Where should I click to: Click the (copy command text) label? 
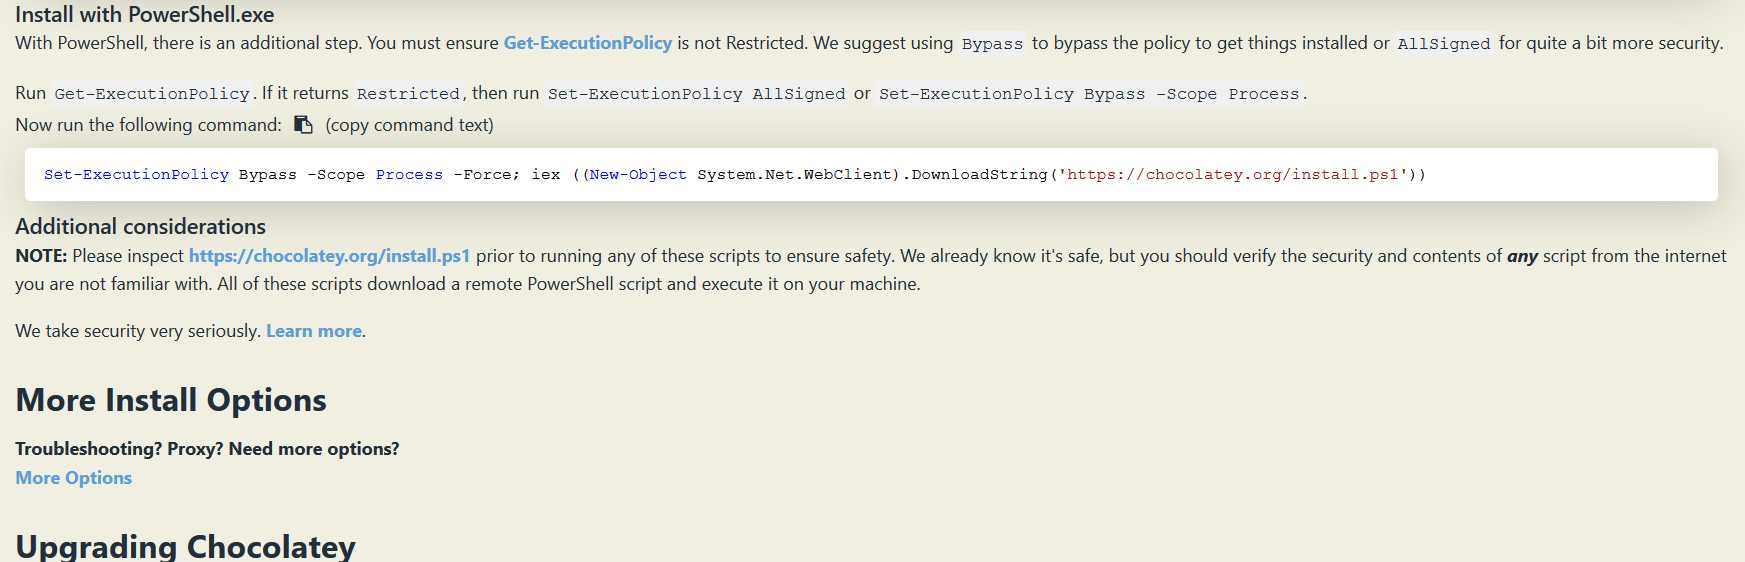(x=410, y=125)
